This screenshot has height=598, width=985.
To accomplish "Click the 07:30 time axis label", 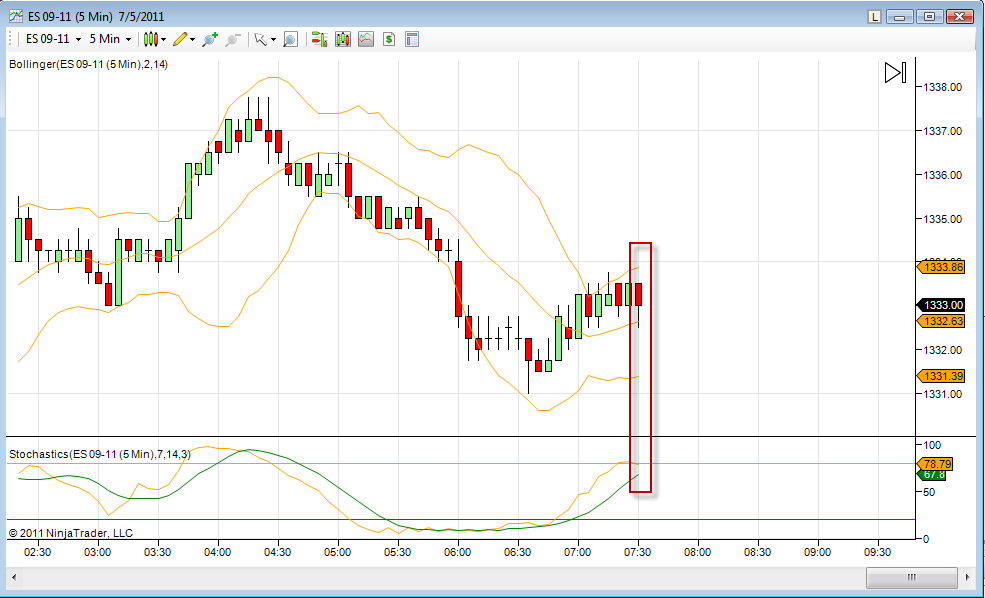I will click(638, 552).
